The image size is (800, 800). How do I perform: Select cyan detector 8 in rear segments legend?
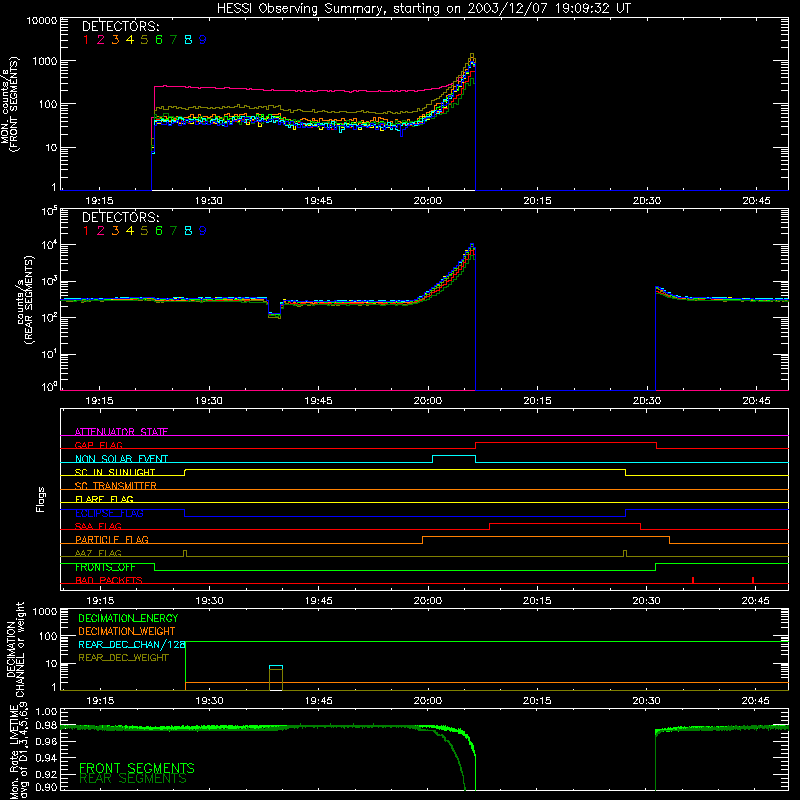(188, 231)
